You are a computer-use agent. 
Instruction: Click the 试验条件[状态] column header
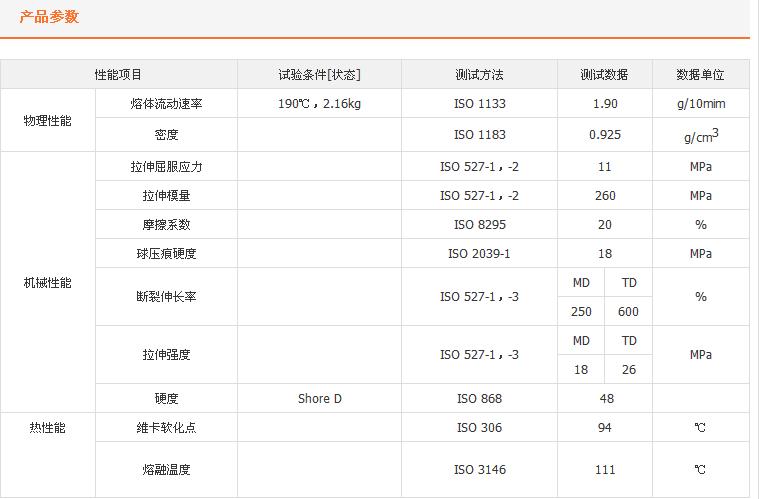coord(319,75)
